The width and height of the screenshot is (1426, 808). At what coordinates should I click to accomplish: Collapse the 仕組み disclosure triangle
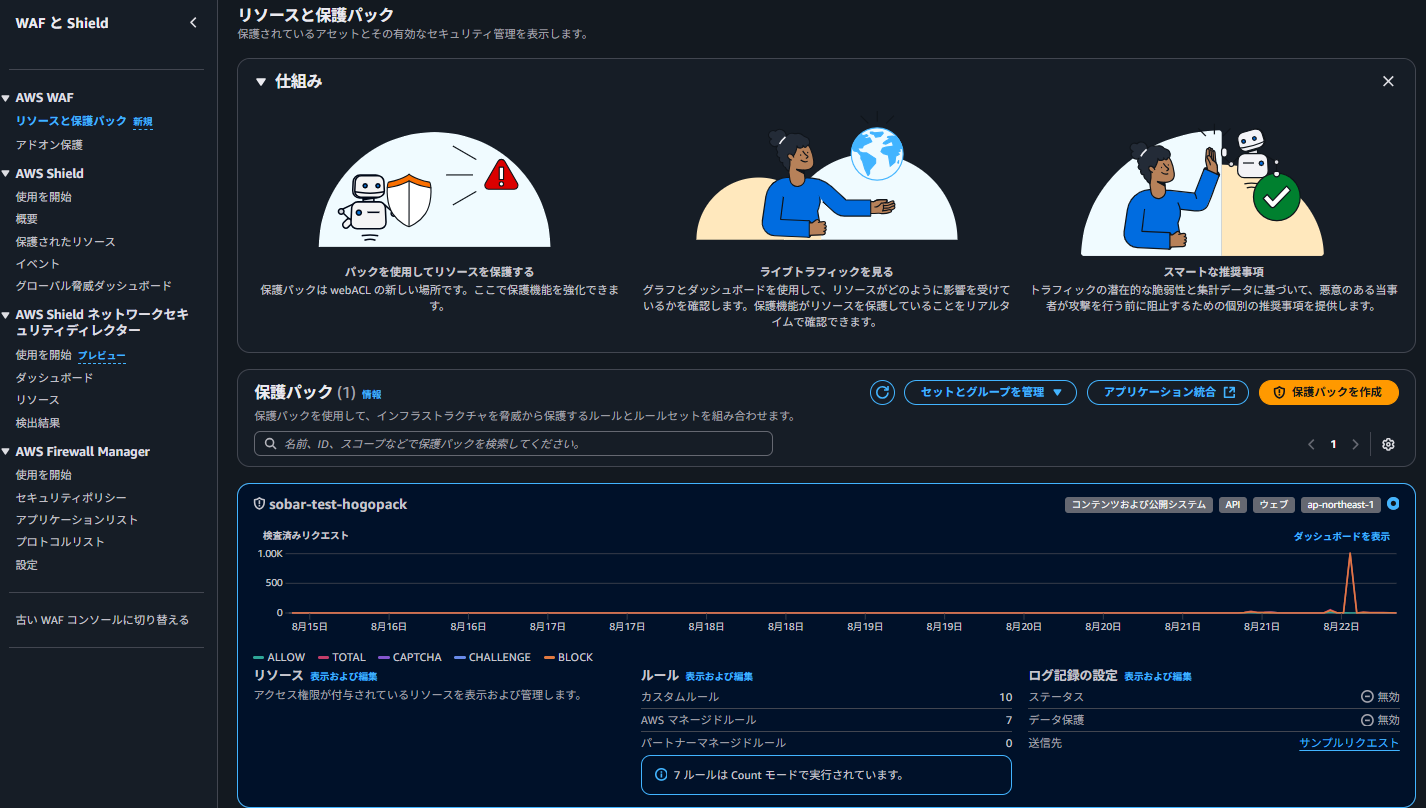coord(260,81)
